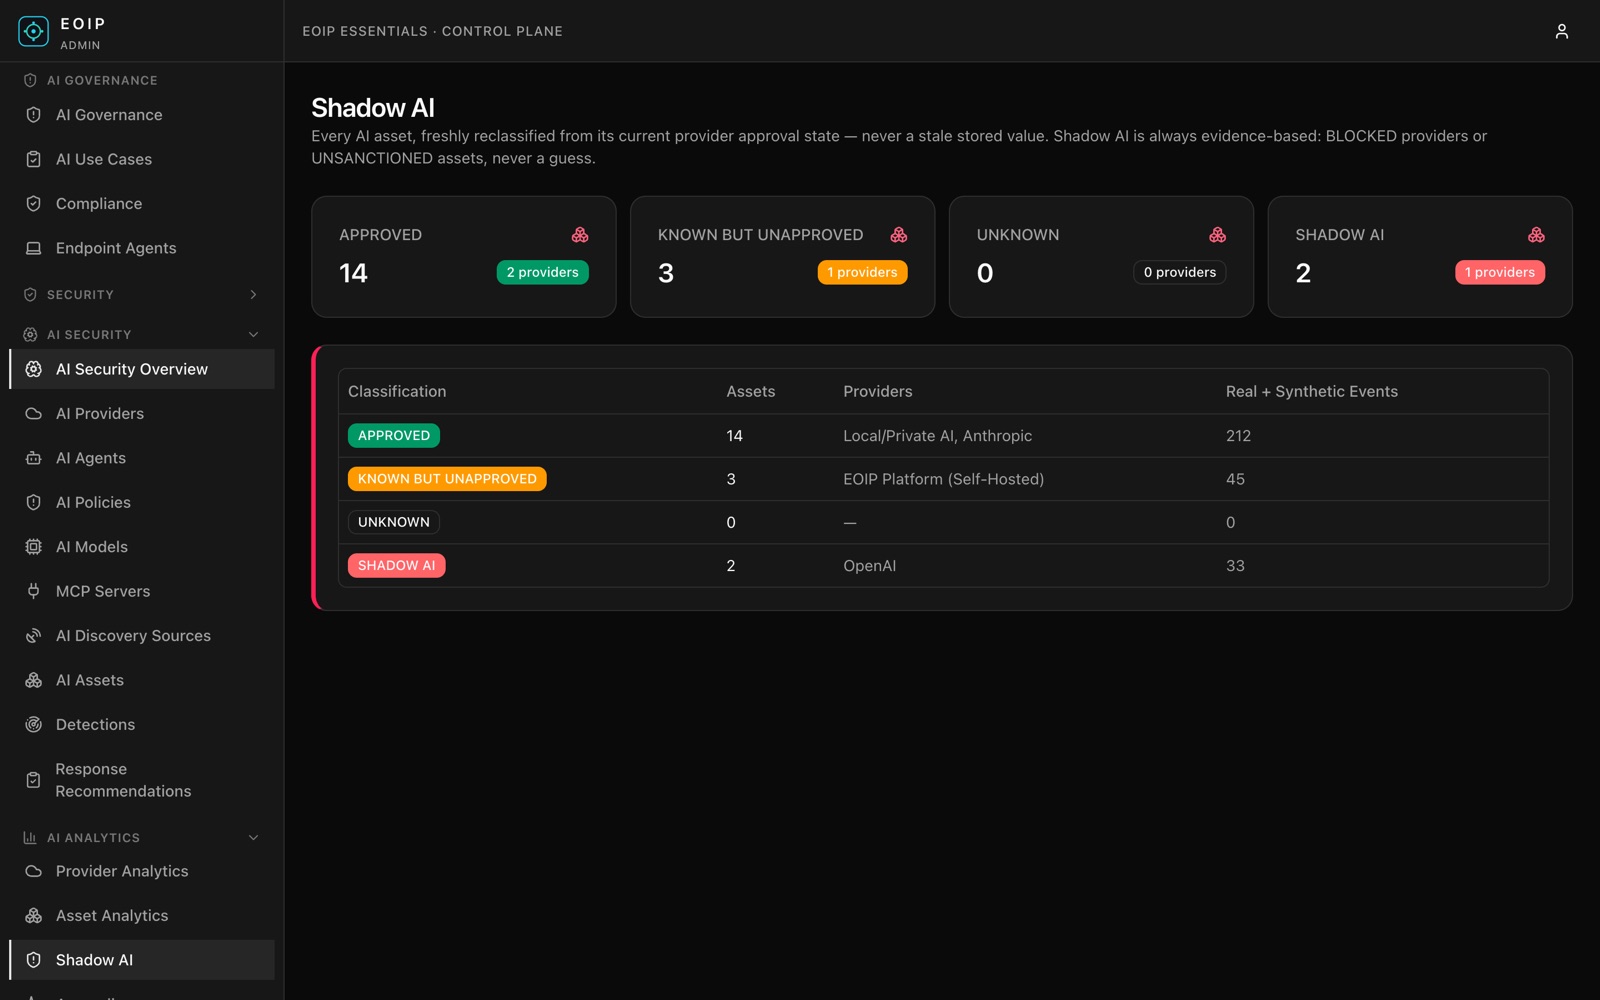
Task: Open Response Recommendations menu item
Action: click(x=142, y=780)
